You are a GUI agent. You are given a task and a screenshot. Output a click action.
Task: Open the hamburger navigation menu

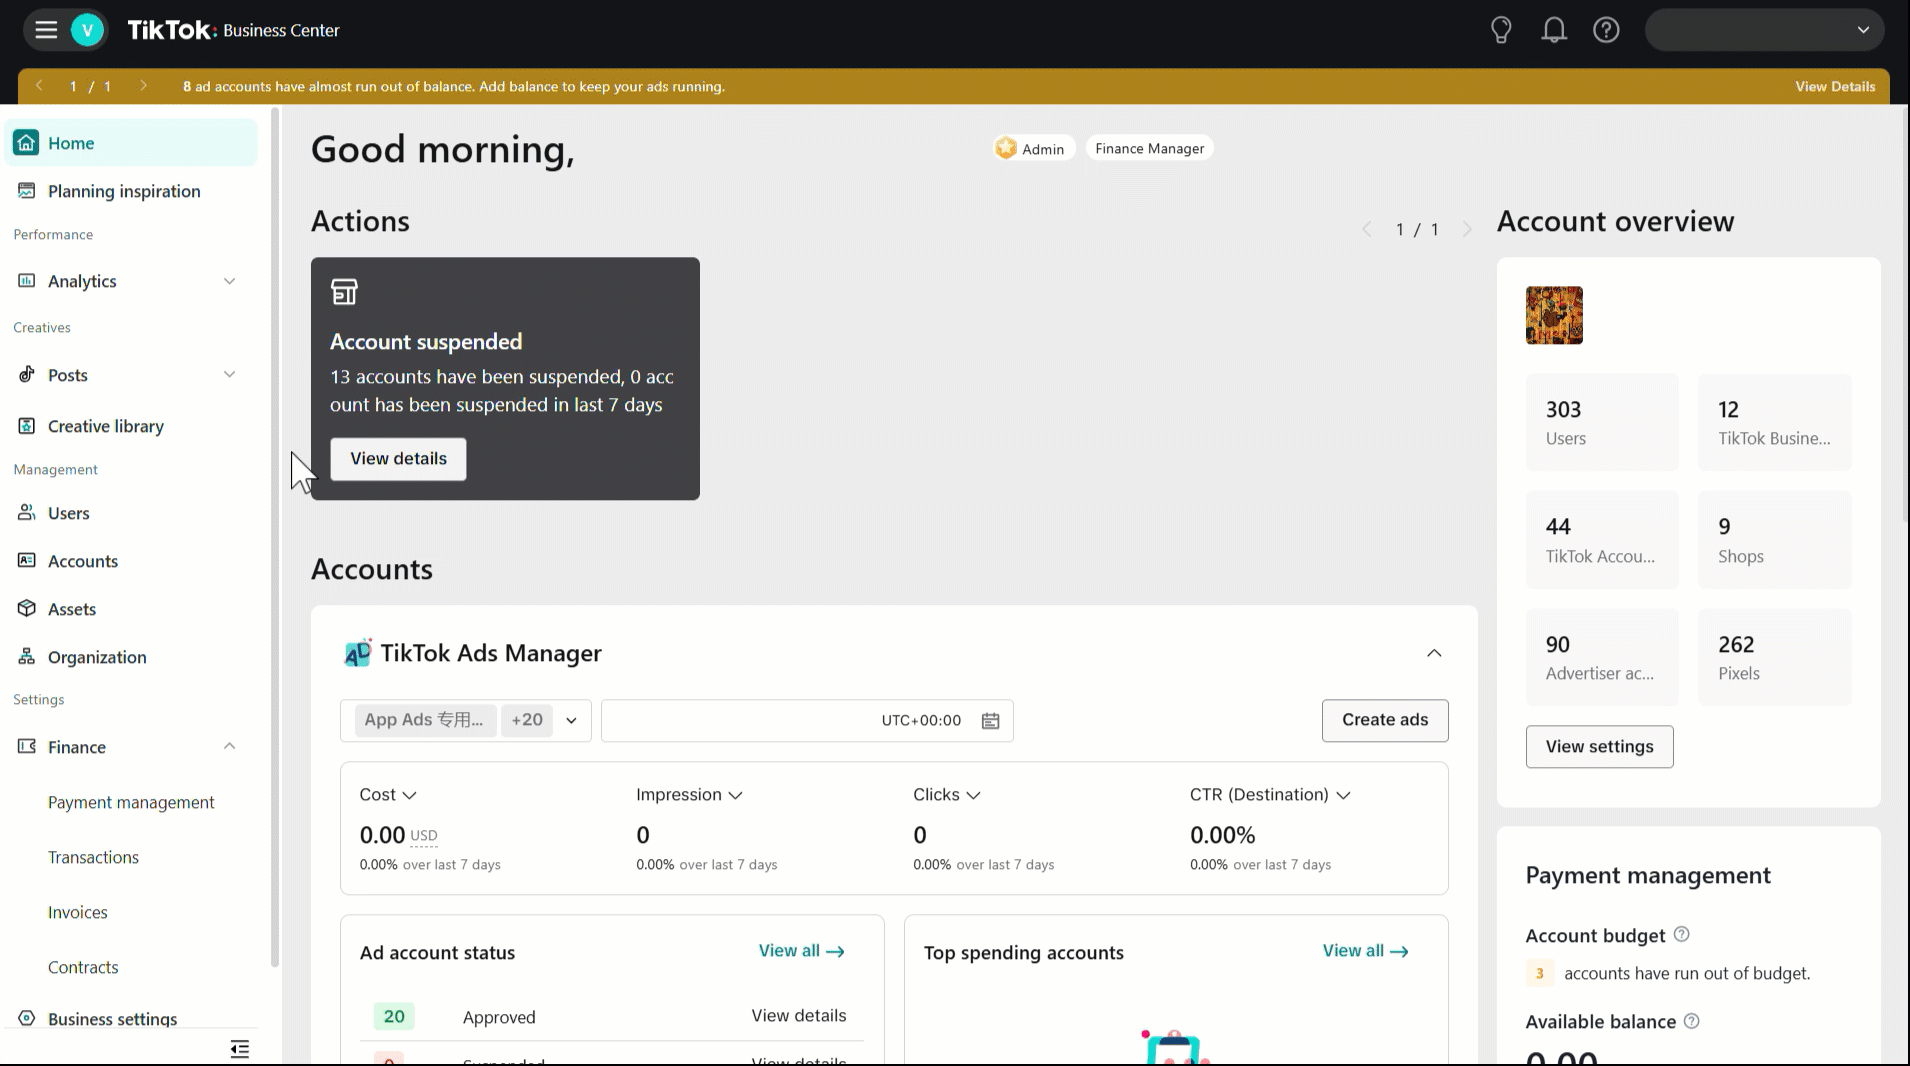(x=46, y=29)
